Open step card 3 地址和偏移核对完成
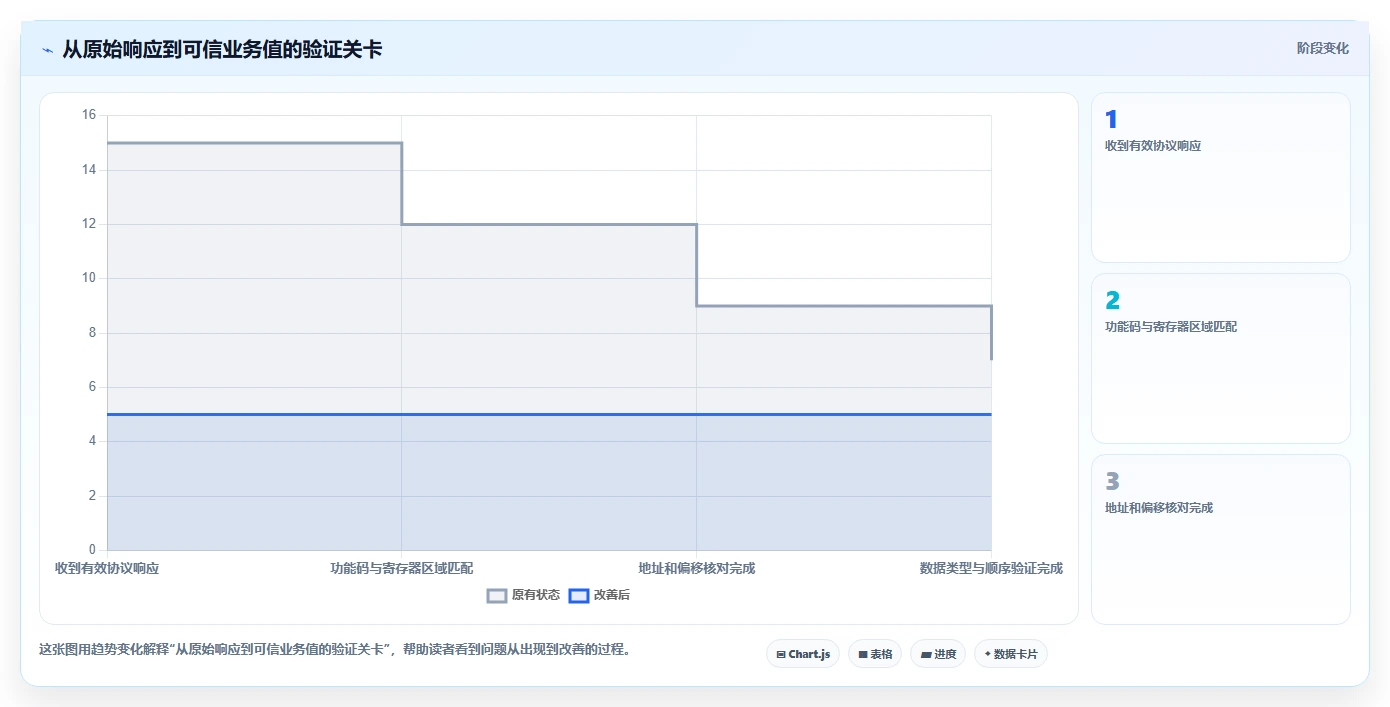 pos(1220,540)
